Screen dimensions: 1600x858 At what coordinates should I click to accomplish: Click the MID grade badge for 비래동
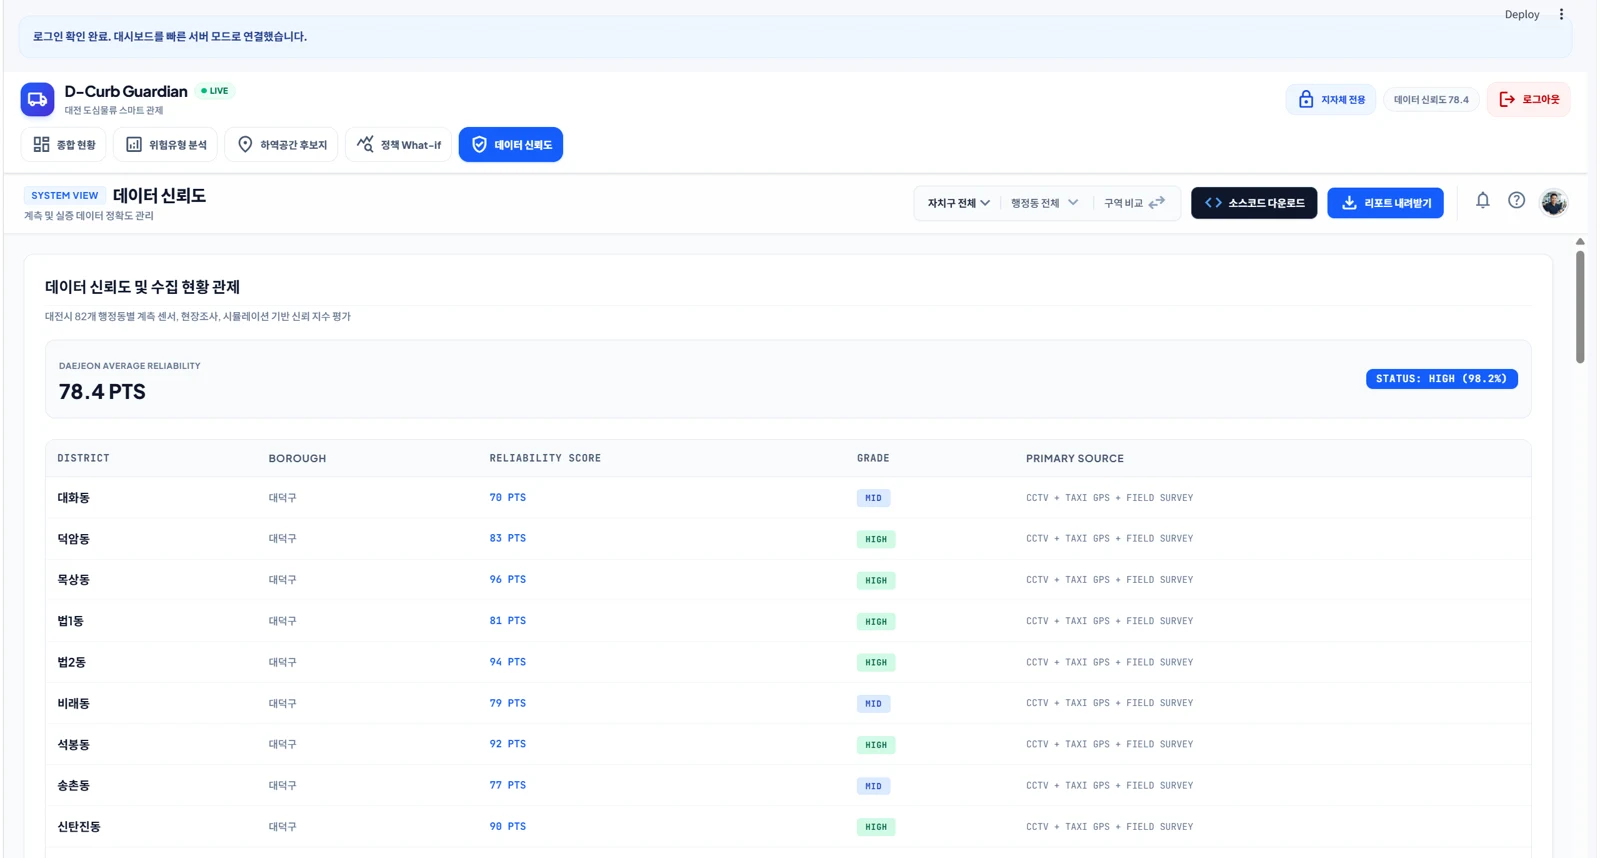(873, 704)
